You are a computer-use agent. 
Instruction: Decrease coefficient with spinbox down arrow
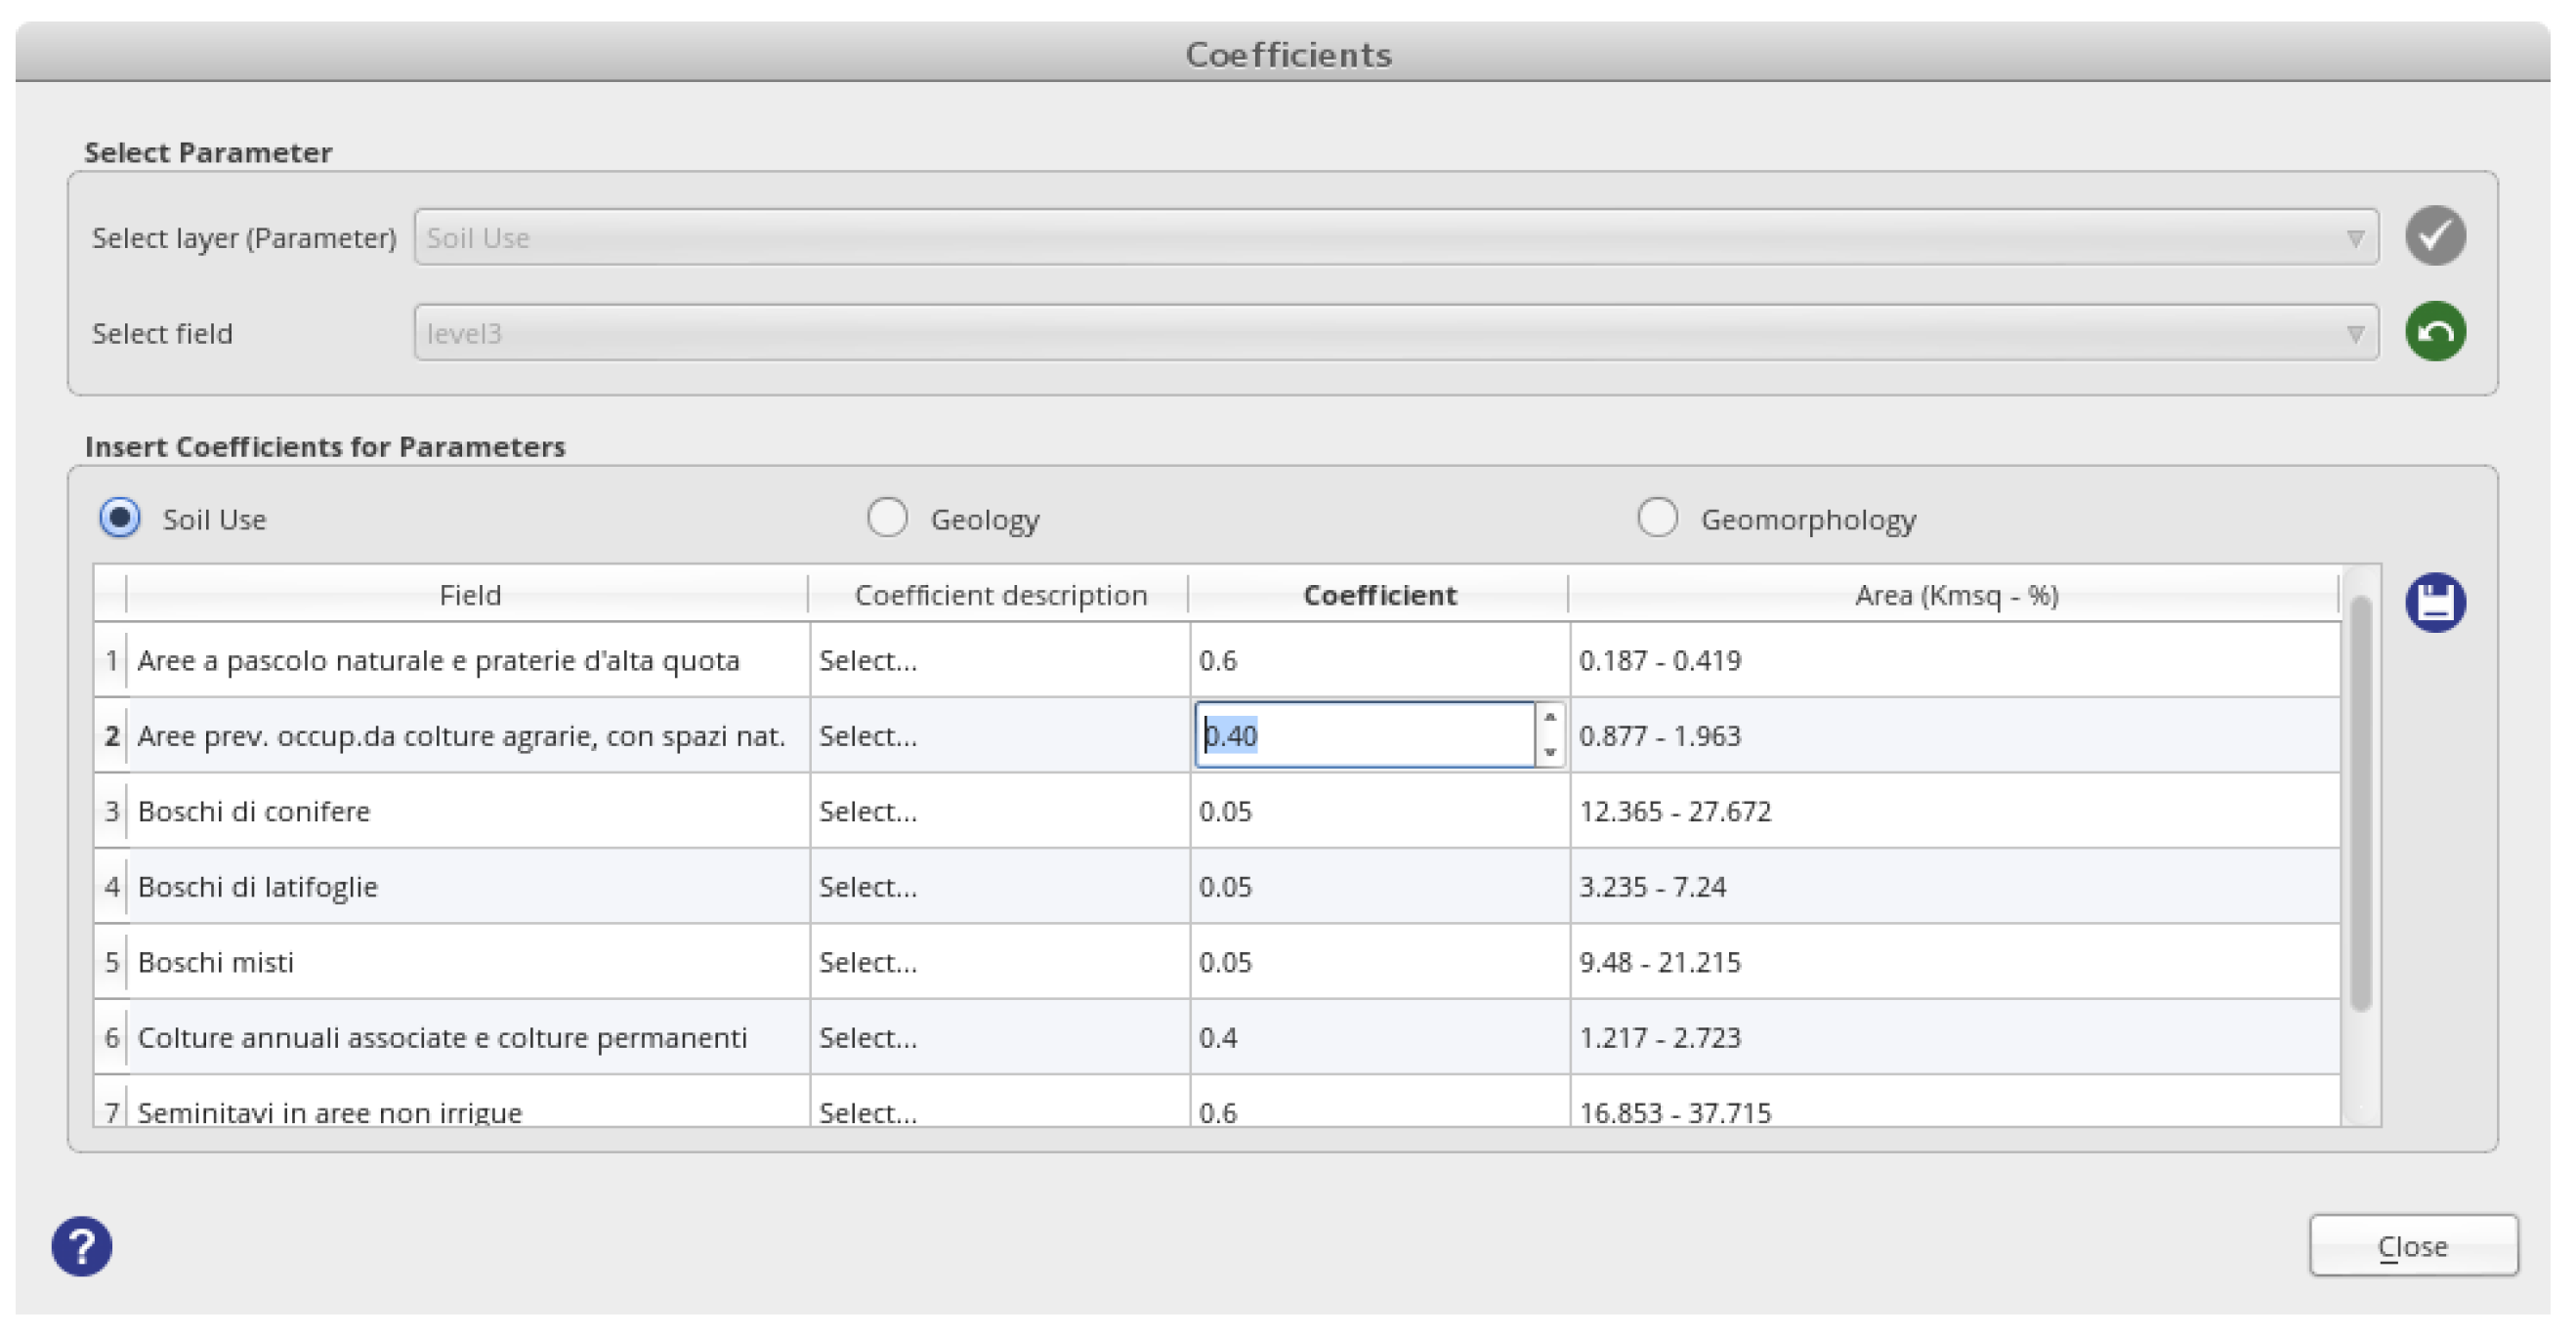pyautogui.click(x=1550, y=752)
